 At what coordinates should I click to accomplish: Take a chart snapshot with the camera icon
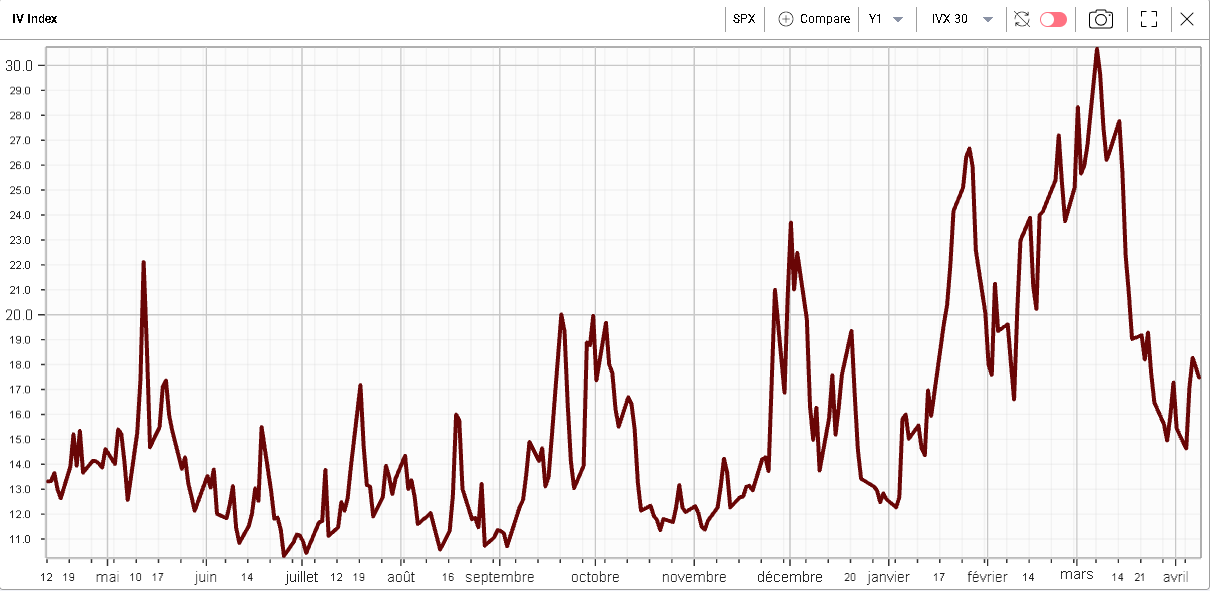[x=1101, y=19]
